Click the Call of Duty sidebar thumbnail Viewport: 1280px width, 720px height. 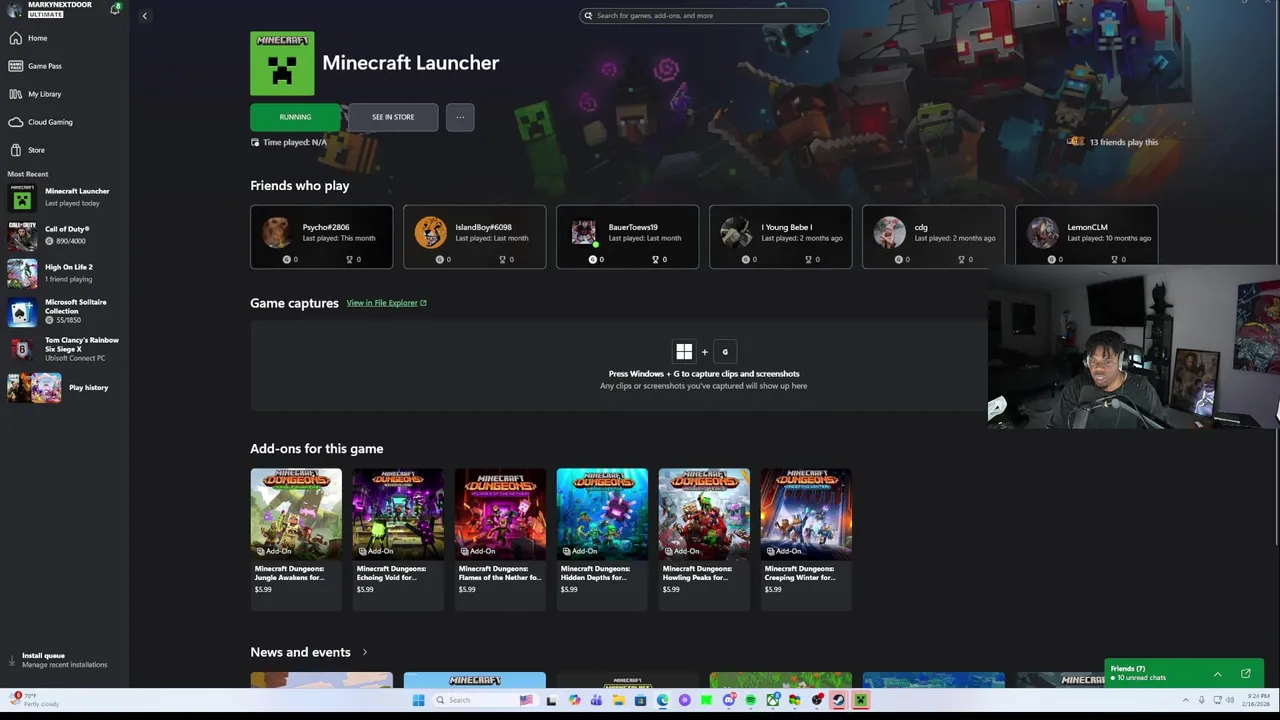pyautogui.click(x=22, y=235)
